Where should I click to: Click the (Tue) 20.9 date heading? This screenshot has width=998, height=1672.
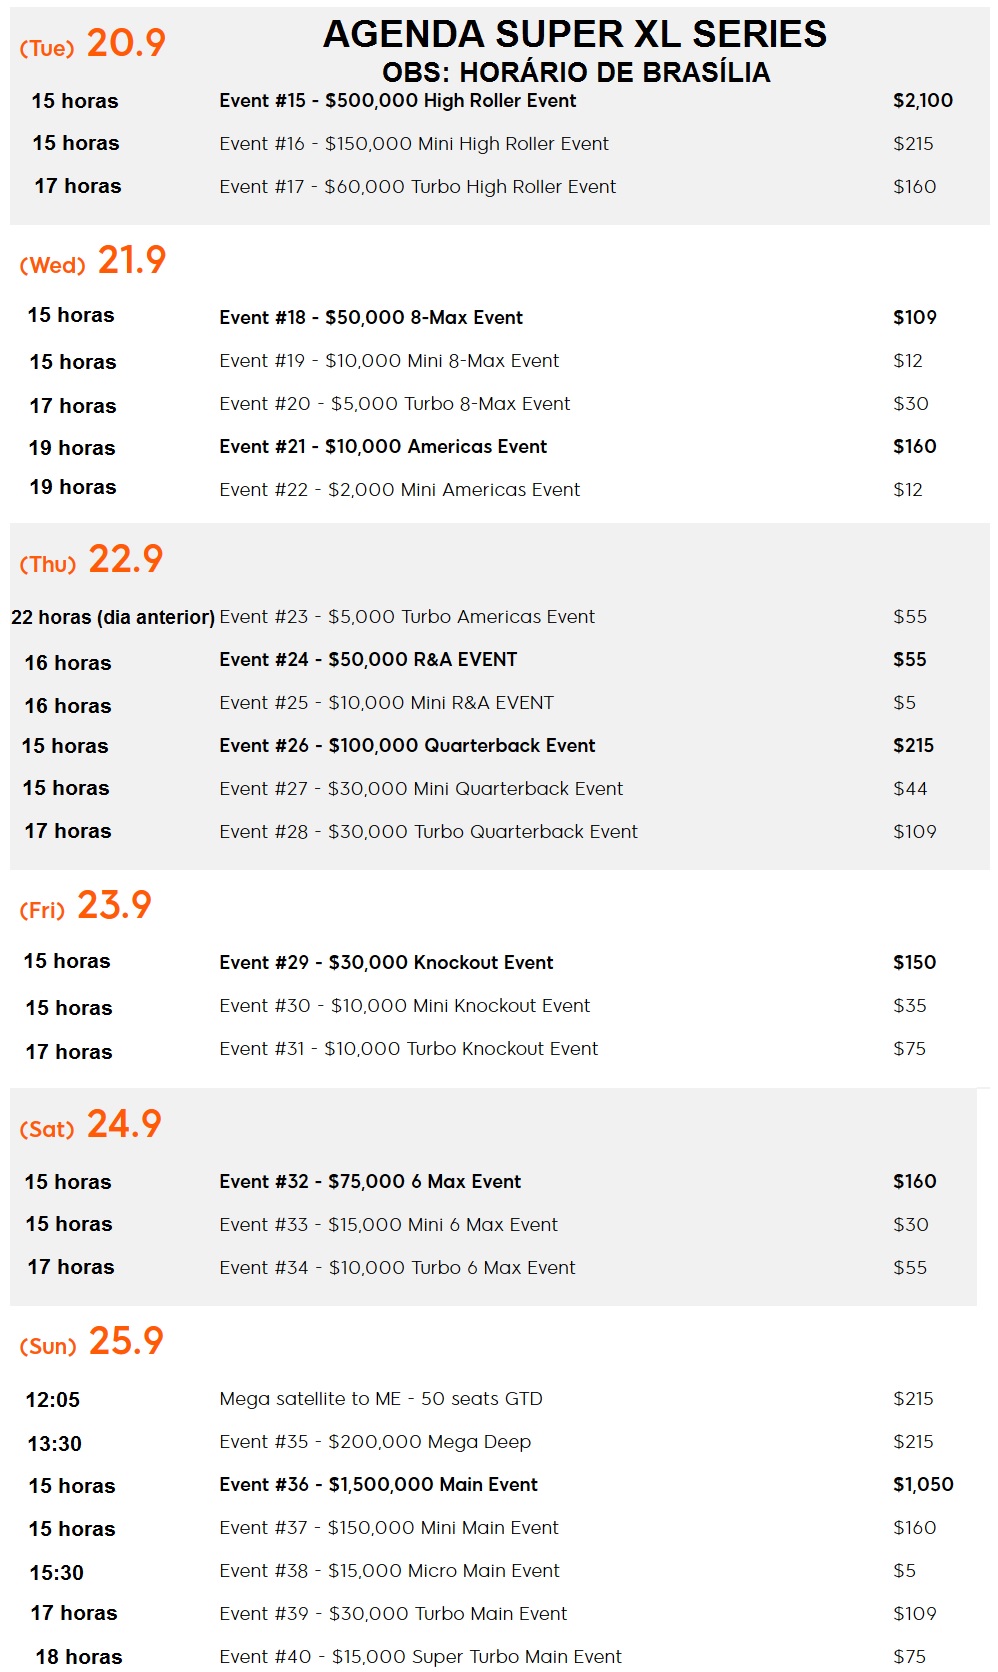[92, 43]
